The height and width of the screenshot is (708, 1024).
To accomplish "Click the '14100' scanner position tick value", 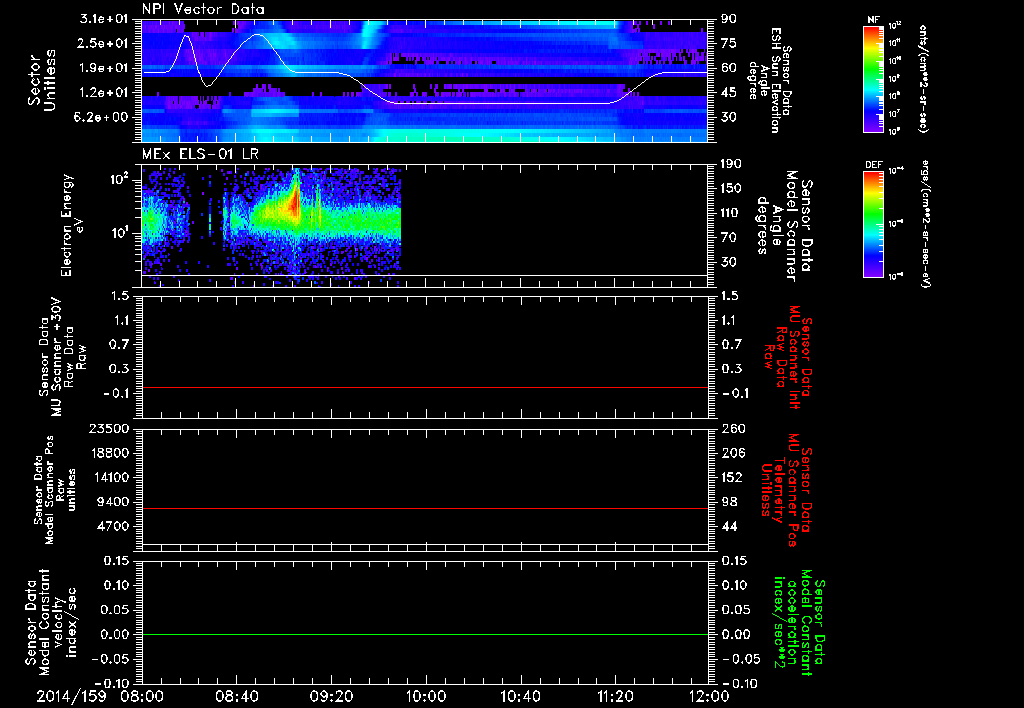I will coord(108,477).
